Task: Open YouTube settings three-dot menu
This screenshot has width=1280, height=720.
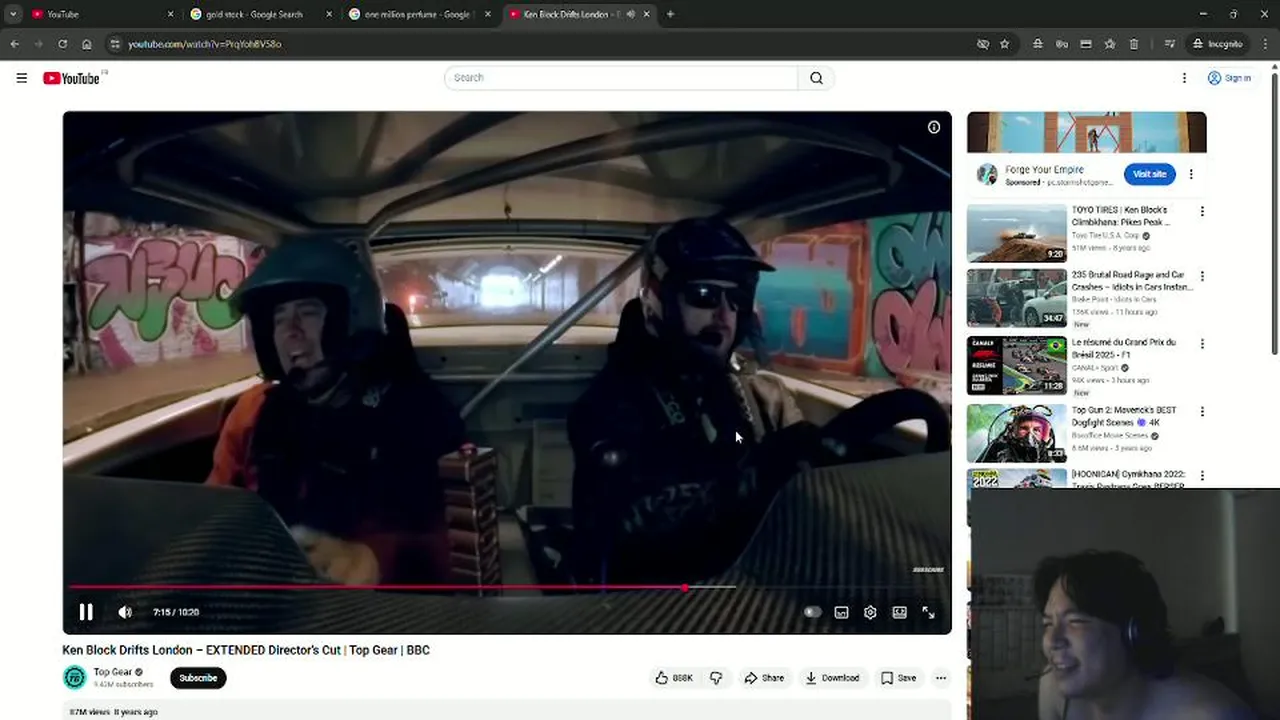Action: pyautogui.click(x=1184, y=78)
